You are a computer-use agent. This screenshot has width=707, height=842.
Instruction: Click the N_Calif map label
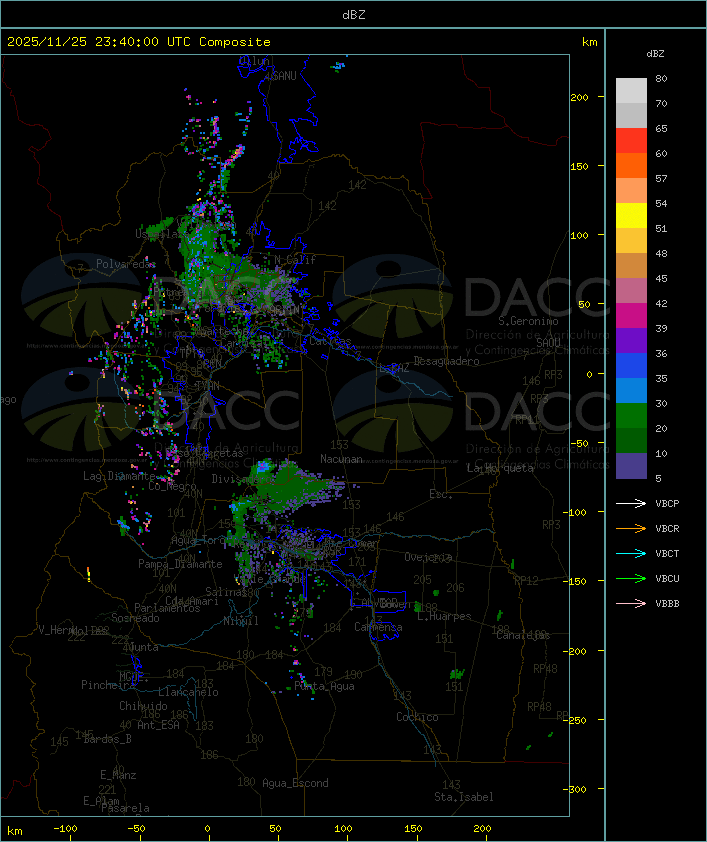[295, 260]
